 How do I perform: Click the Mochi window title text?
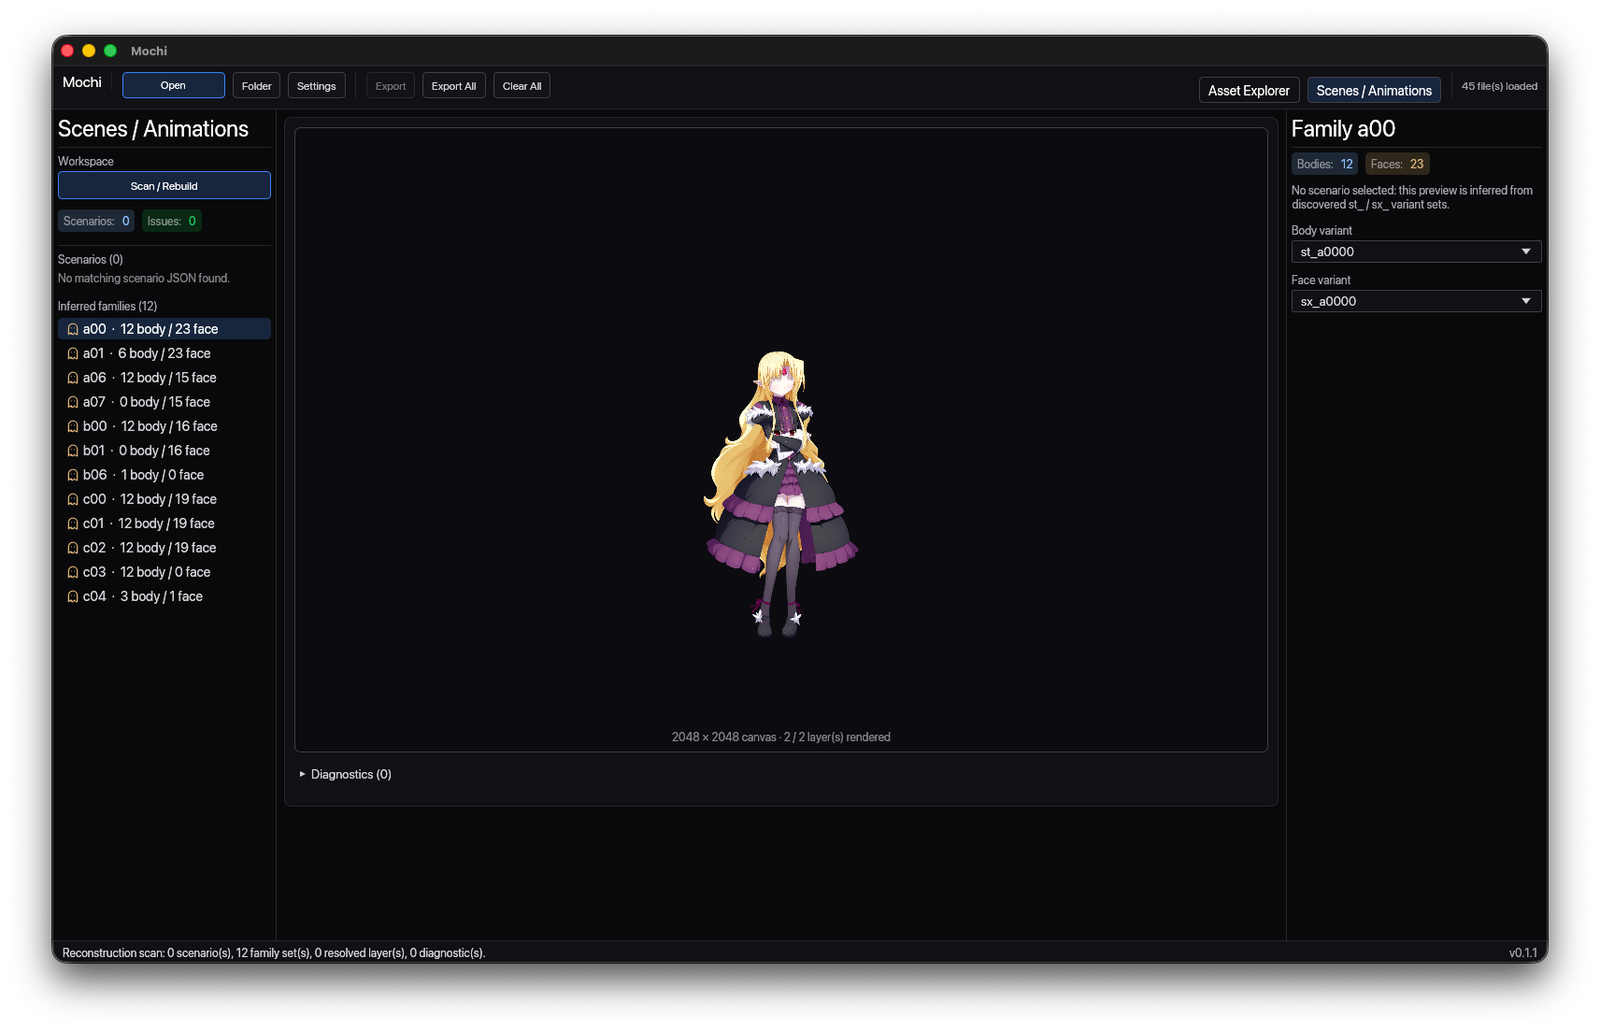[x=149, y=51]
